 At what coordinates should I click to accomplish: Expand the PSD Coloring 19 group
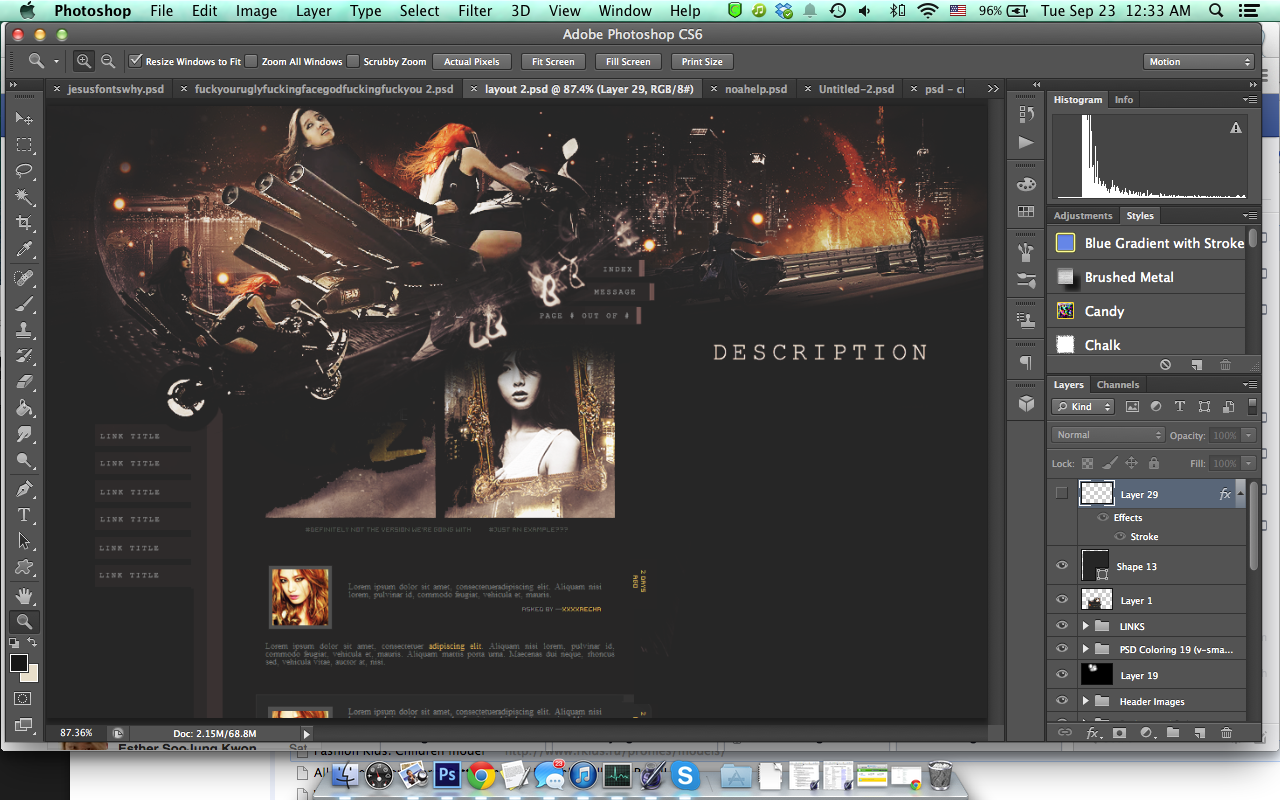tap(1085, 649)
